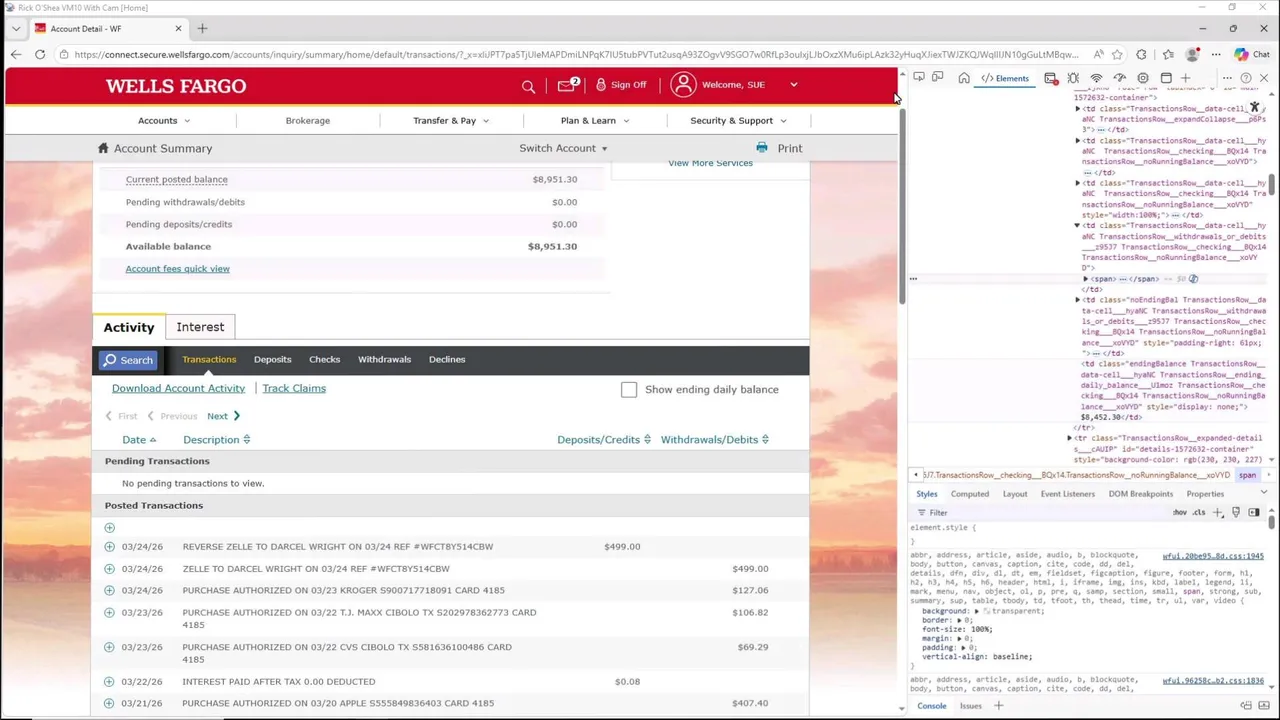The image size is (1280, 720).
Task: Open the Copilot Chat button
Action: pos(1253,55)
